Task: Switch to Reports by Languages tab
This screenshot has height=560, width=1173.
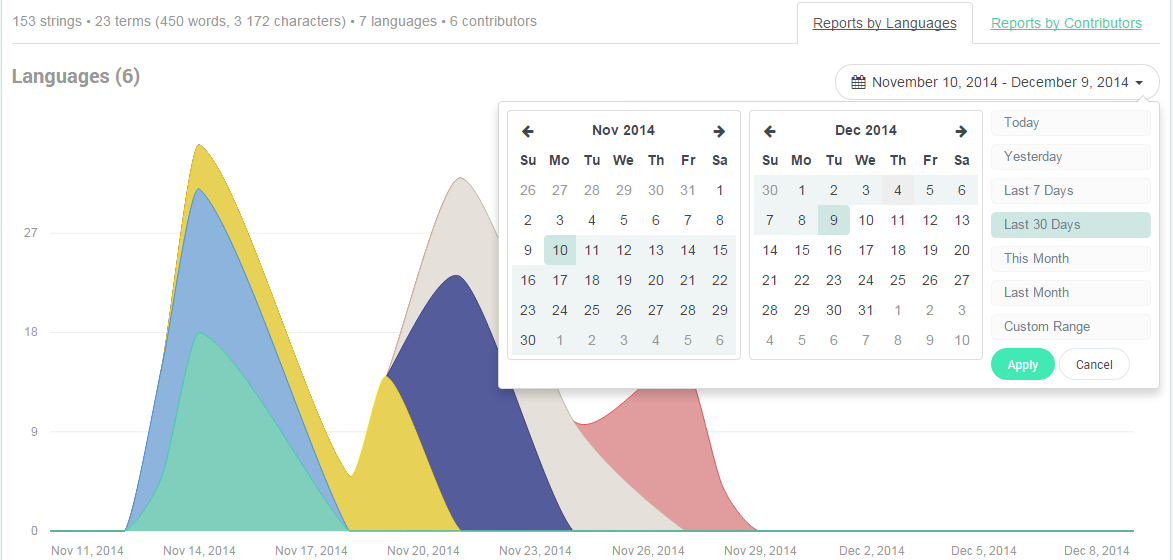Action: (x=884, y=23)
